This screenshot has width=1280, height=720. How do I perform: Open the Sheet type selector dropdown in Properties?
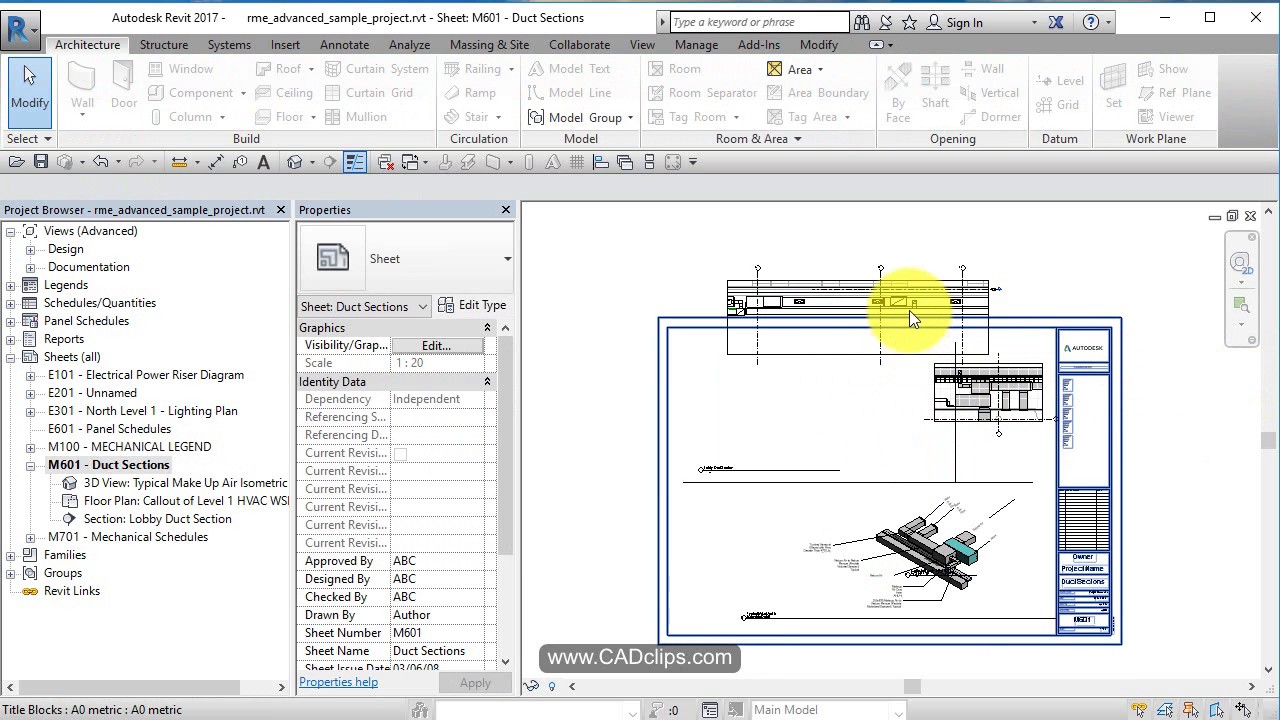click(508, 257)
